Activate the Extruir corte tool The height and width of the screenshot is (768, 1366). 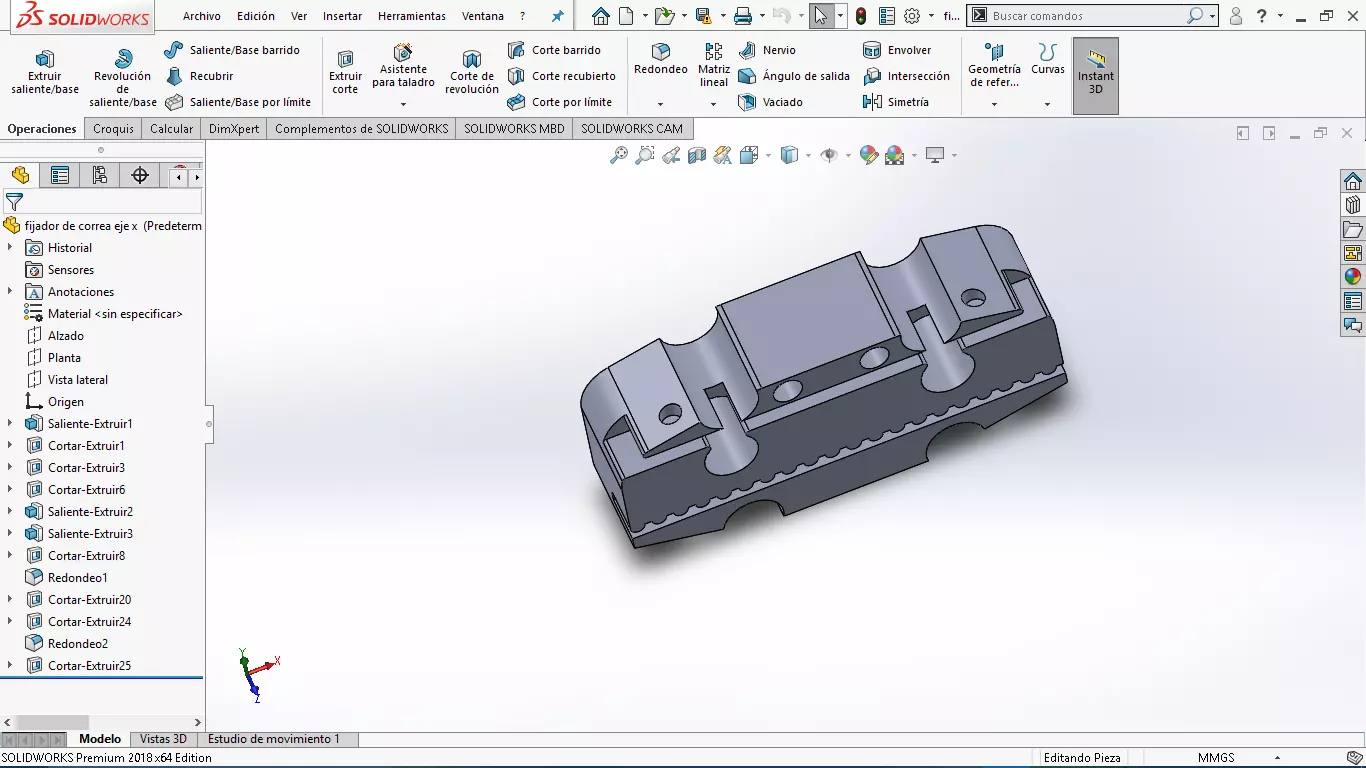pos(345,72)
